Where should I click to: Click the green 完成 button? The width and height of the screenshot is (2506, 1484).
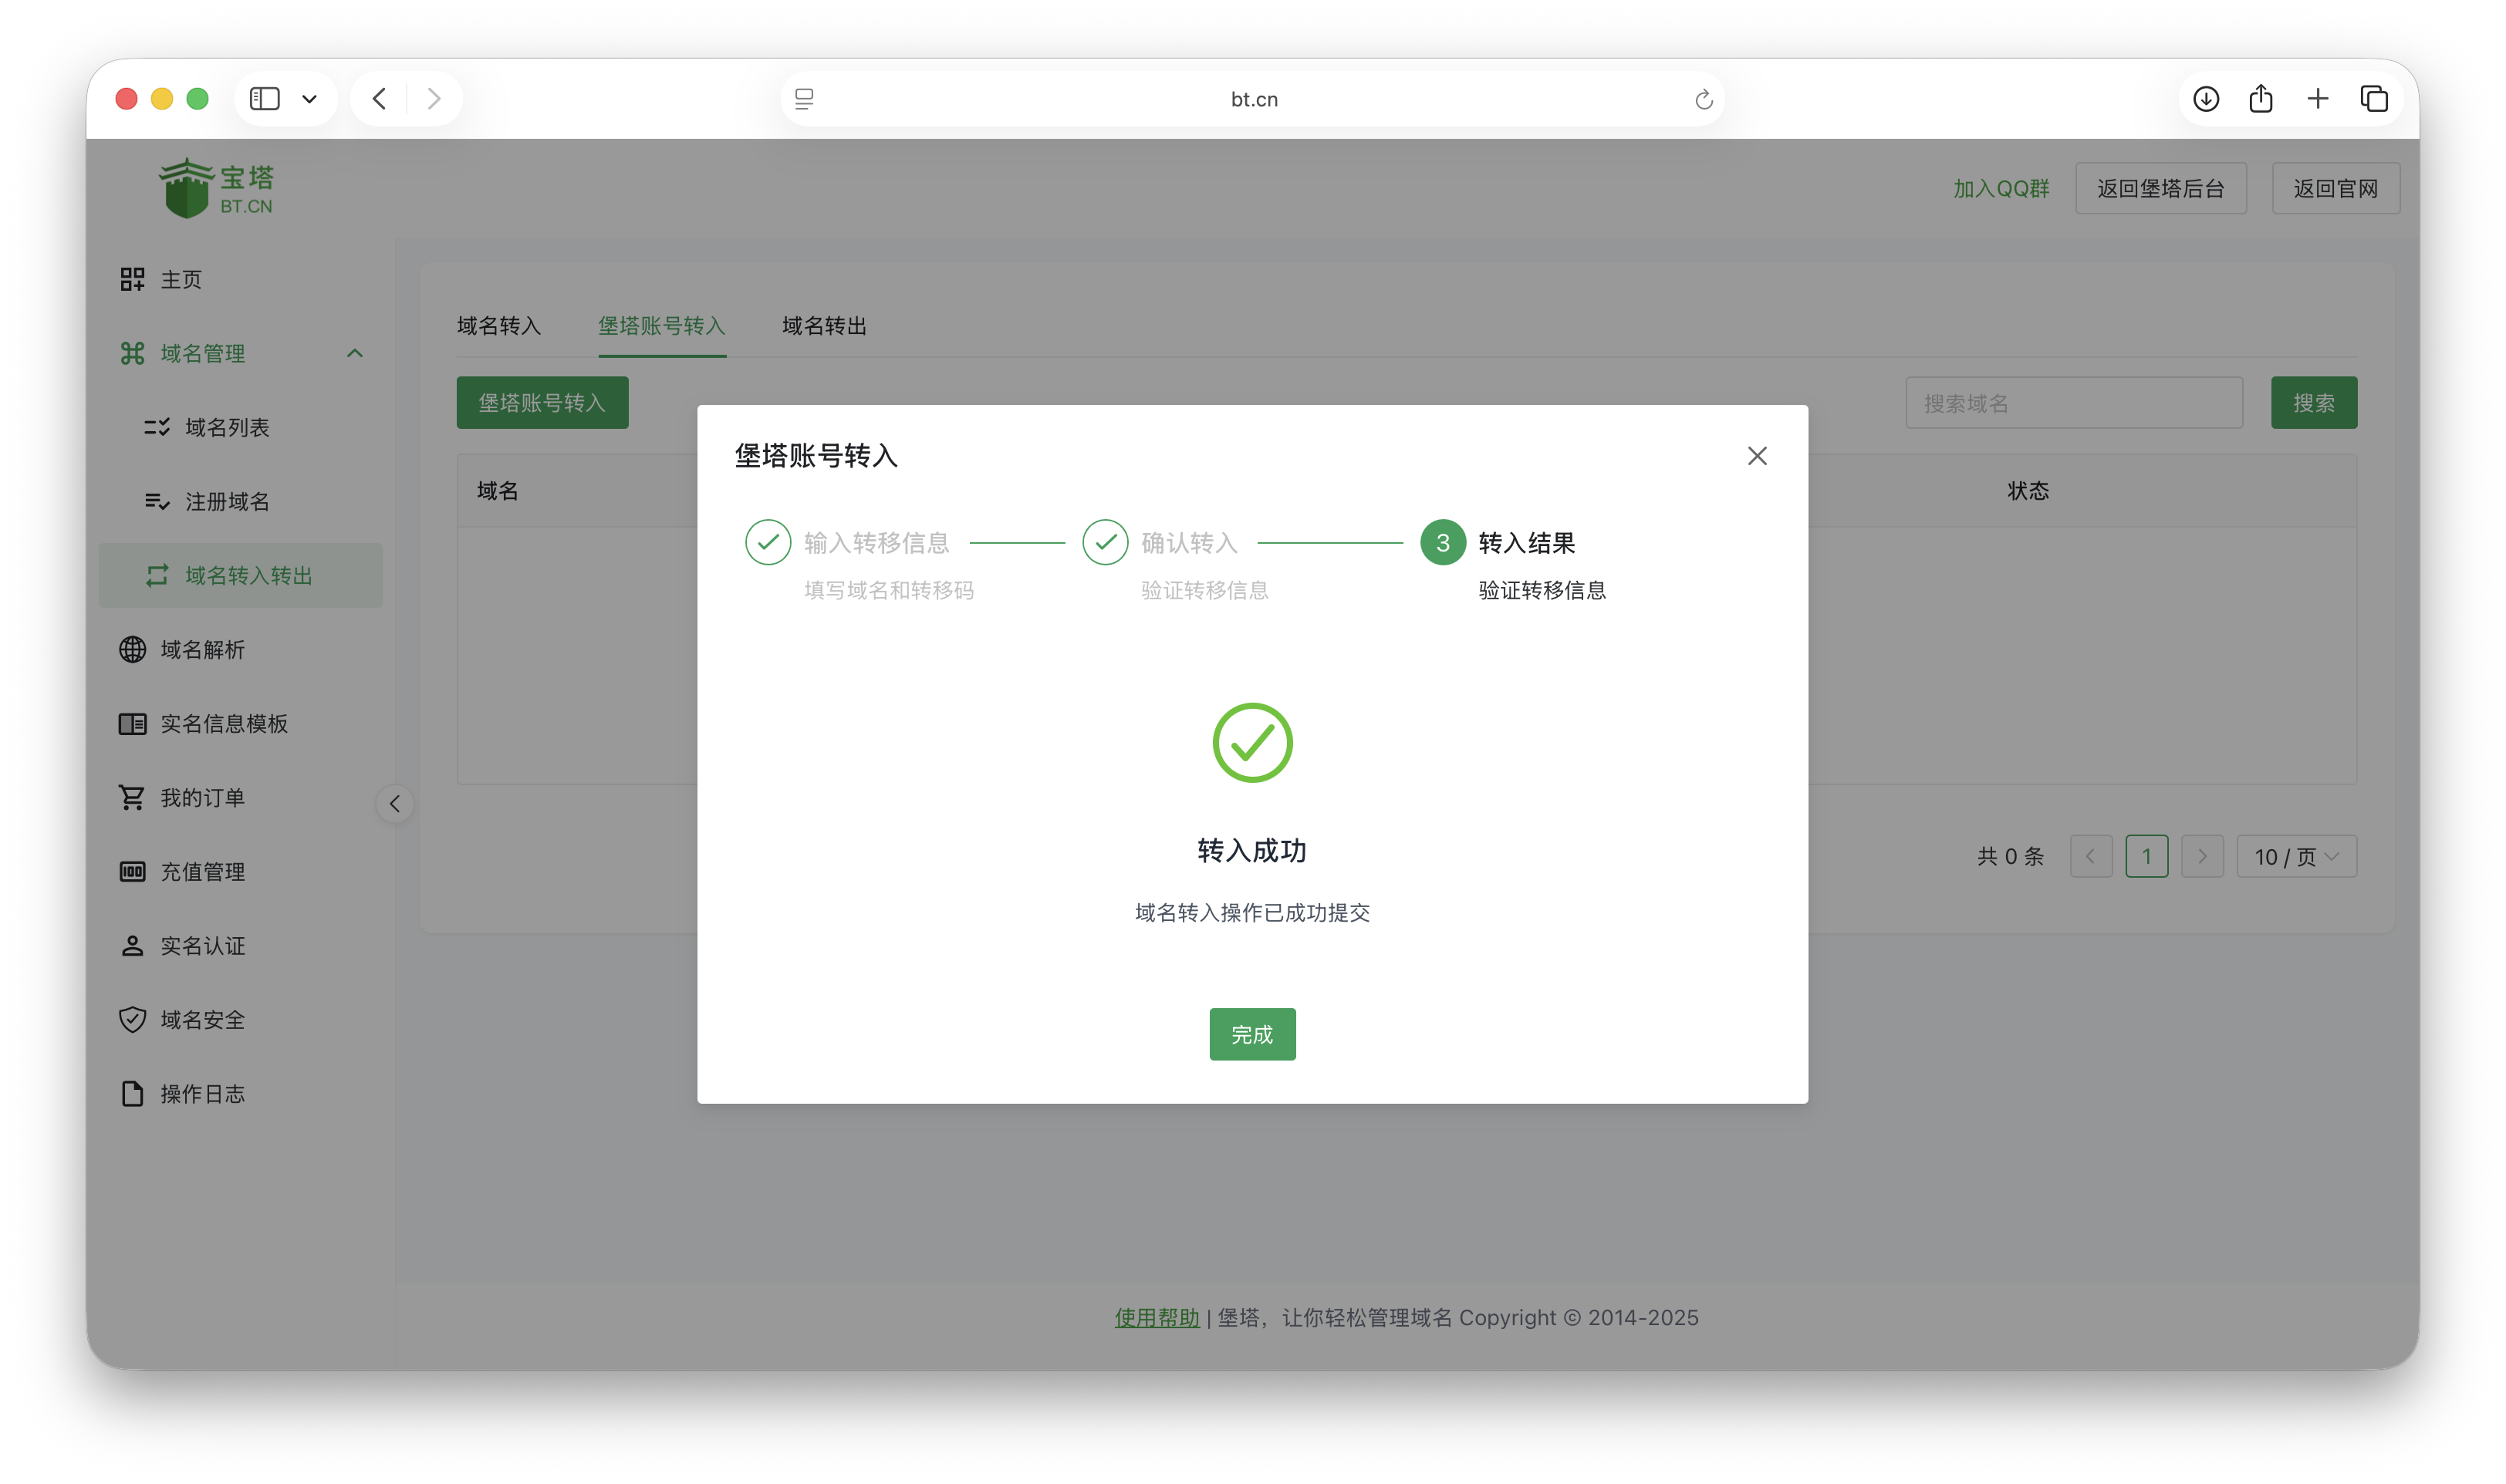pyautogui.click(x=1252, y=1034)
